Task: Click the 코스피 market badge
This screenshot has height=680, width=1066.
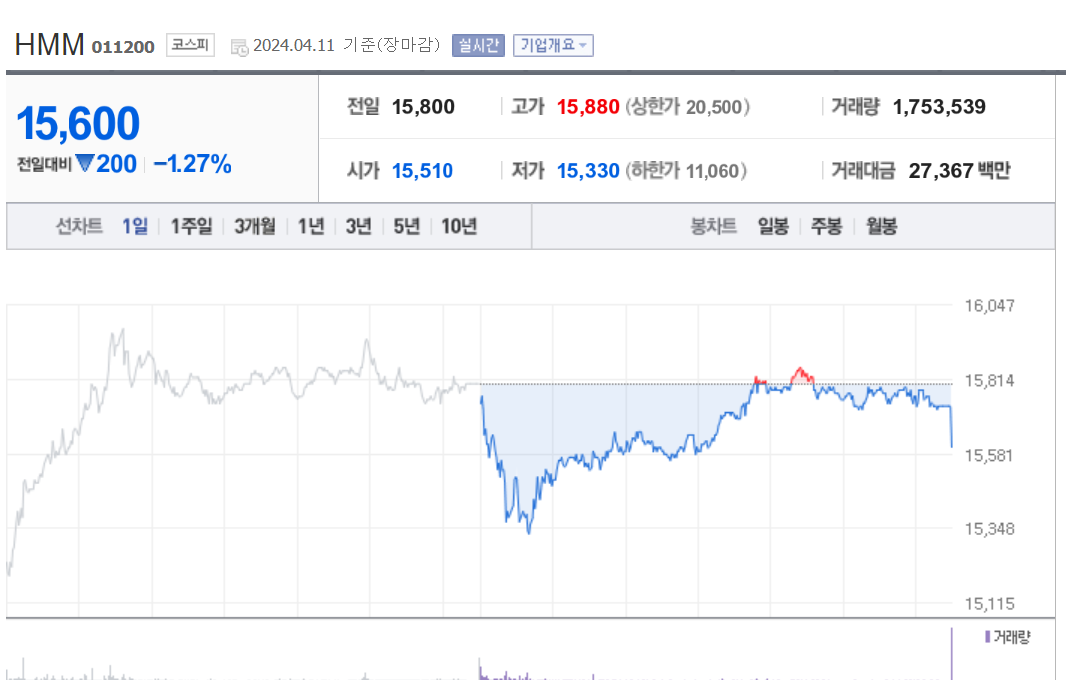Action: coord(190,45)
